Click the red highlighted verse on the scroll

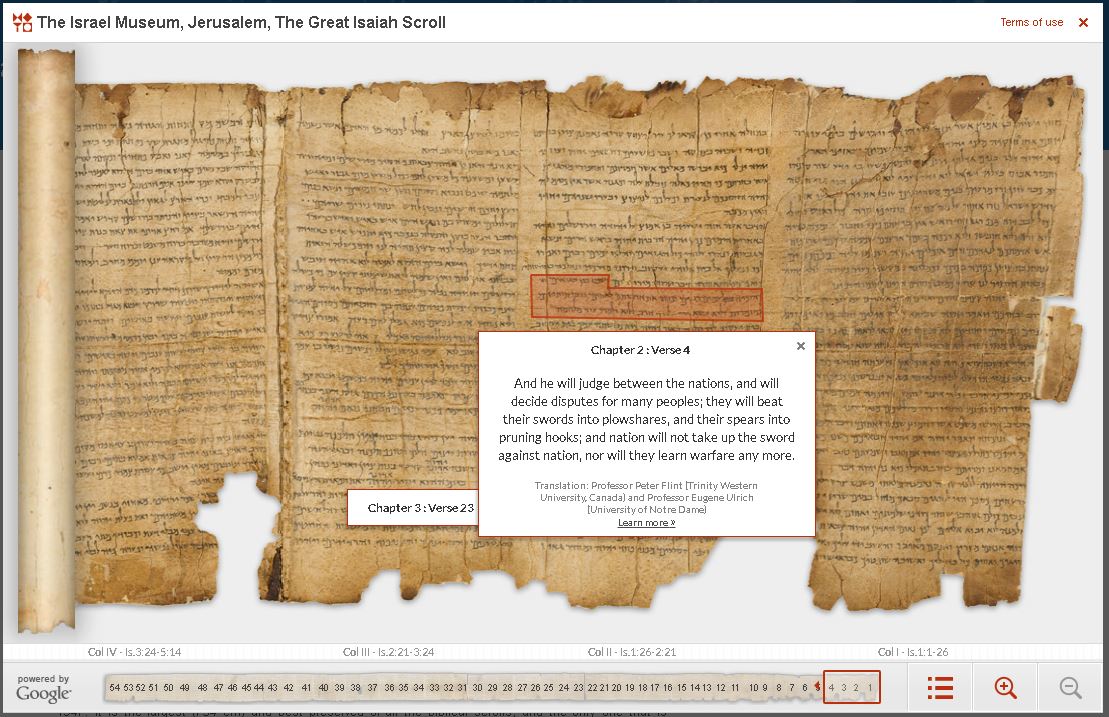646,302
